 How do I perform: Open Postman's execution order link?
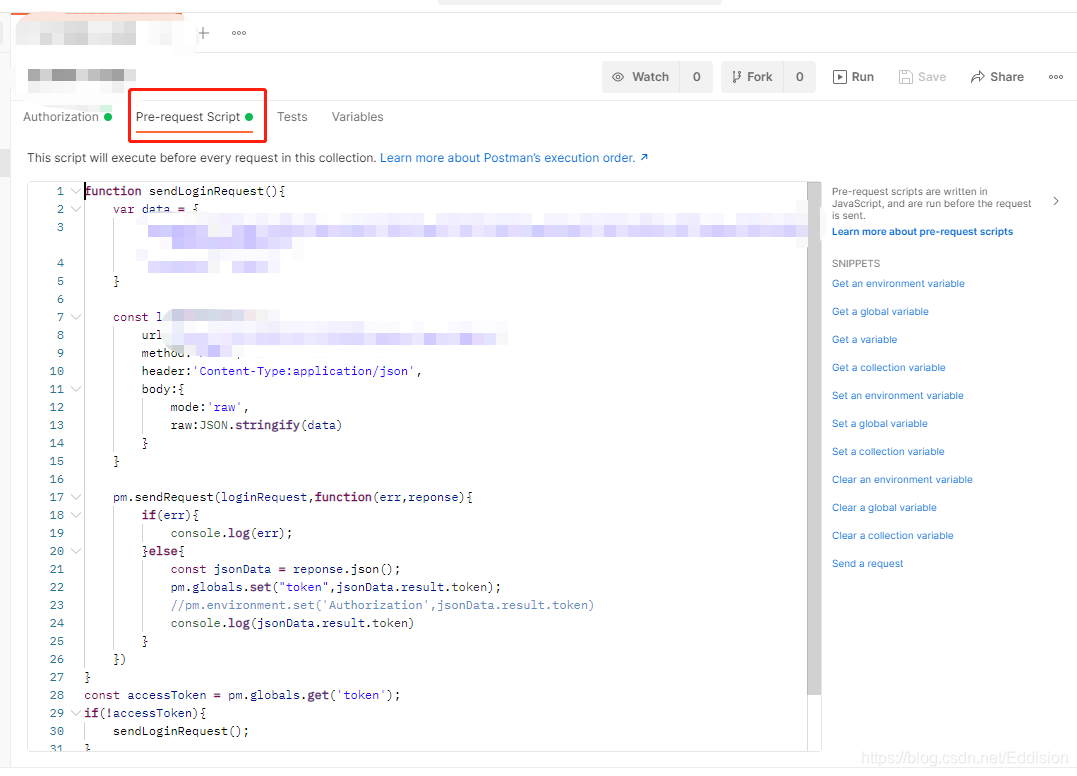coord(514,158)
